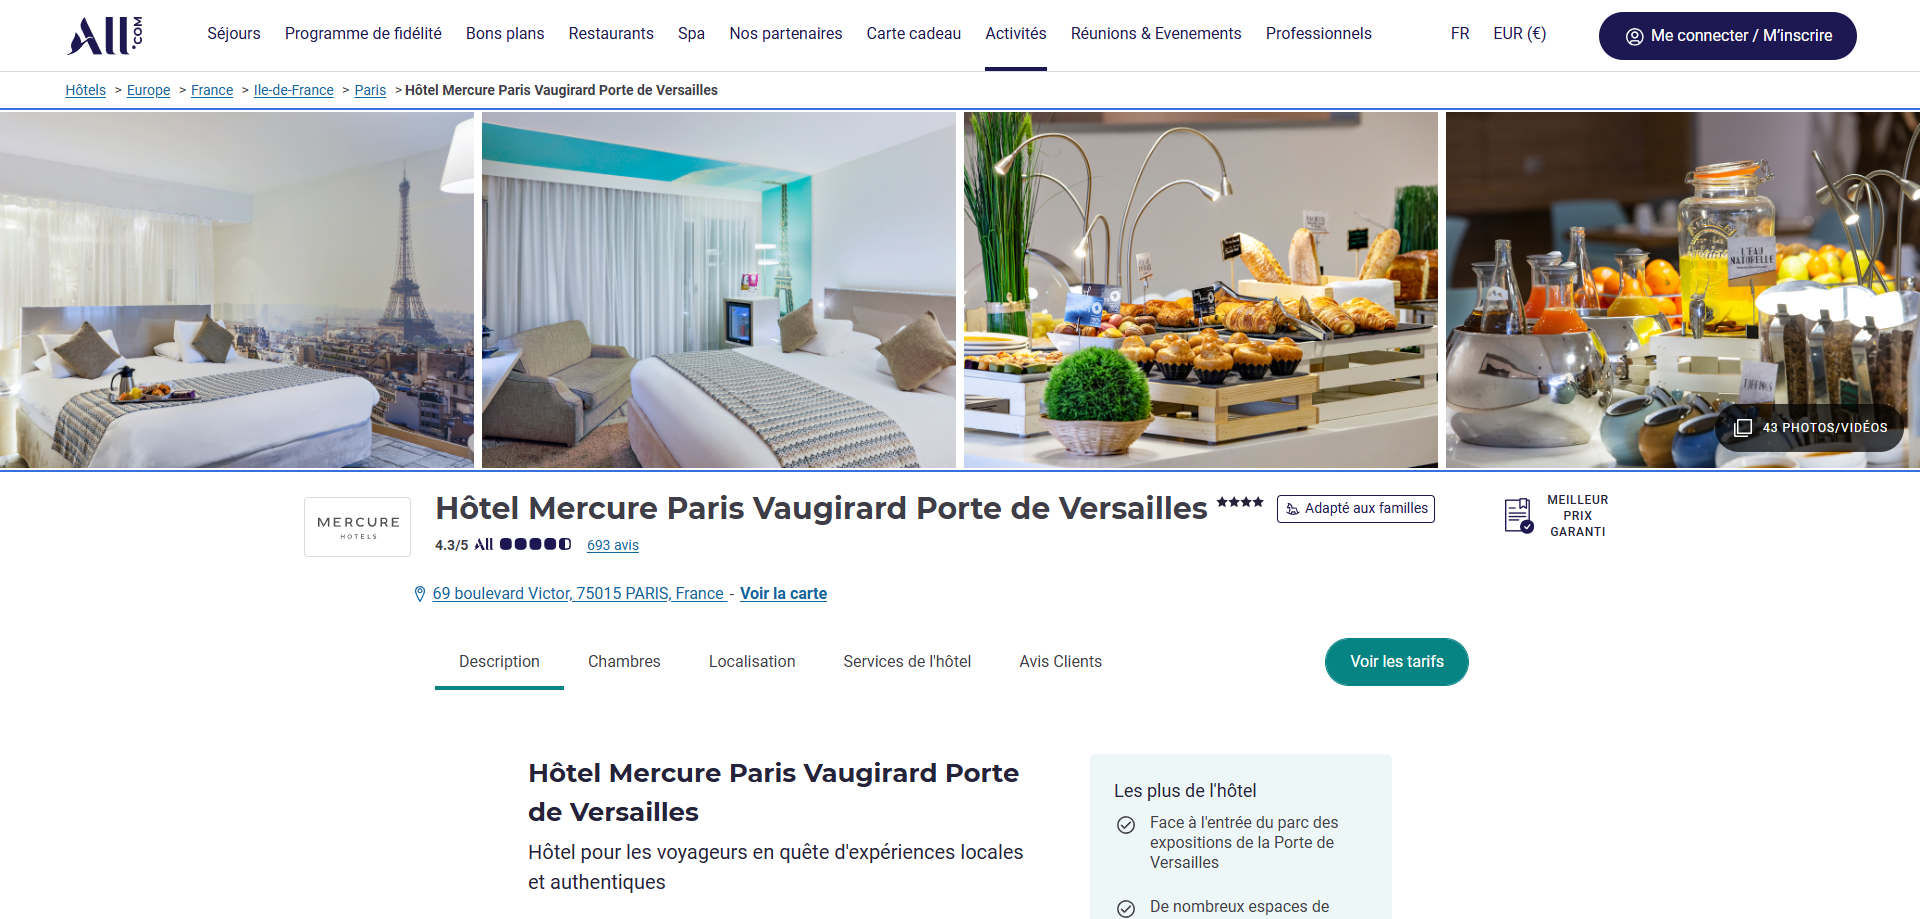
Task: Click the Voir les tarifs button
Action: click(1397, 662)
